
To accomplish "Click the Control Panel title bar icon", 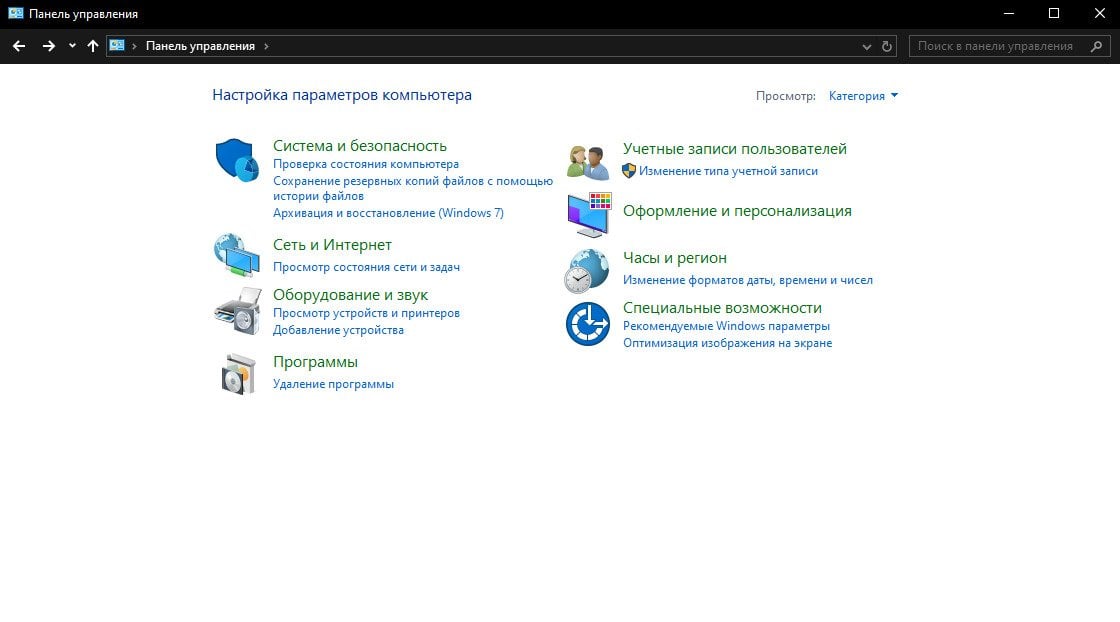I will point(16,14).
